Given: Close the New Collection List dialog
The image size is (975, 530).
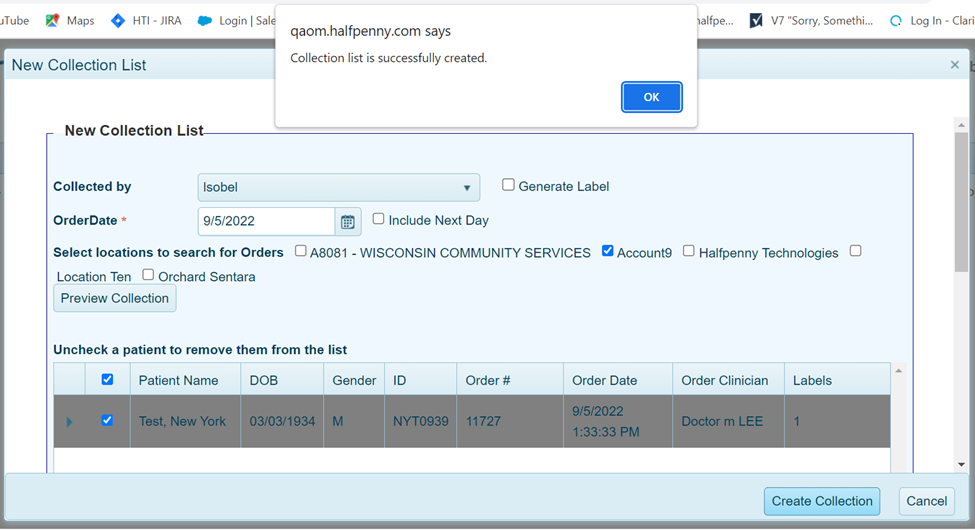Looking at the screenshot, I should [954, 65].
